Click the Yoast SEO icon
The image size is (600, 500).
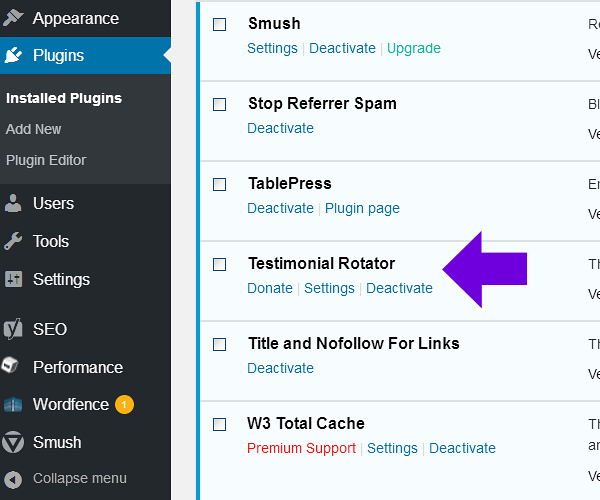click(14, 329)
